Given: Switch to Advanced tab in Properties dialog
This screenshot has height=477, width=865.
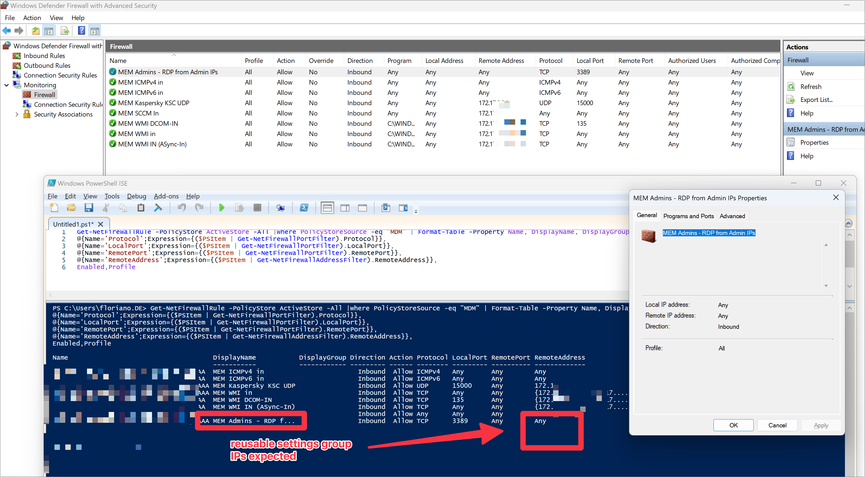Looking at the screenshot, I should coord(732,216).
